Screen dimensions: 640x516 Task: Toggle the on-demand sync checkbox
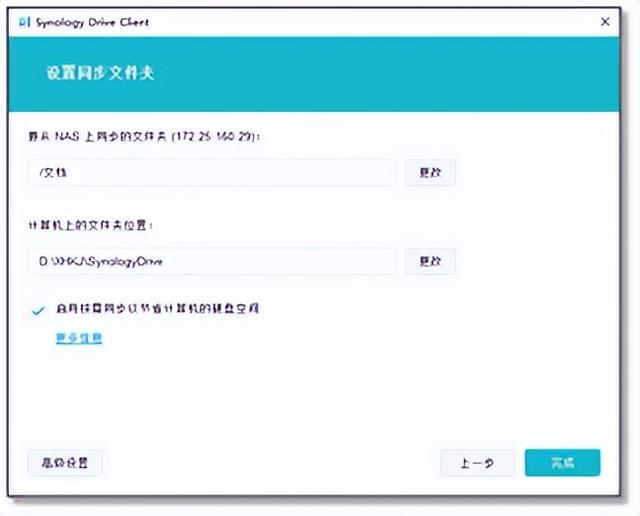[x=38, y=311]
